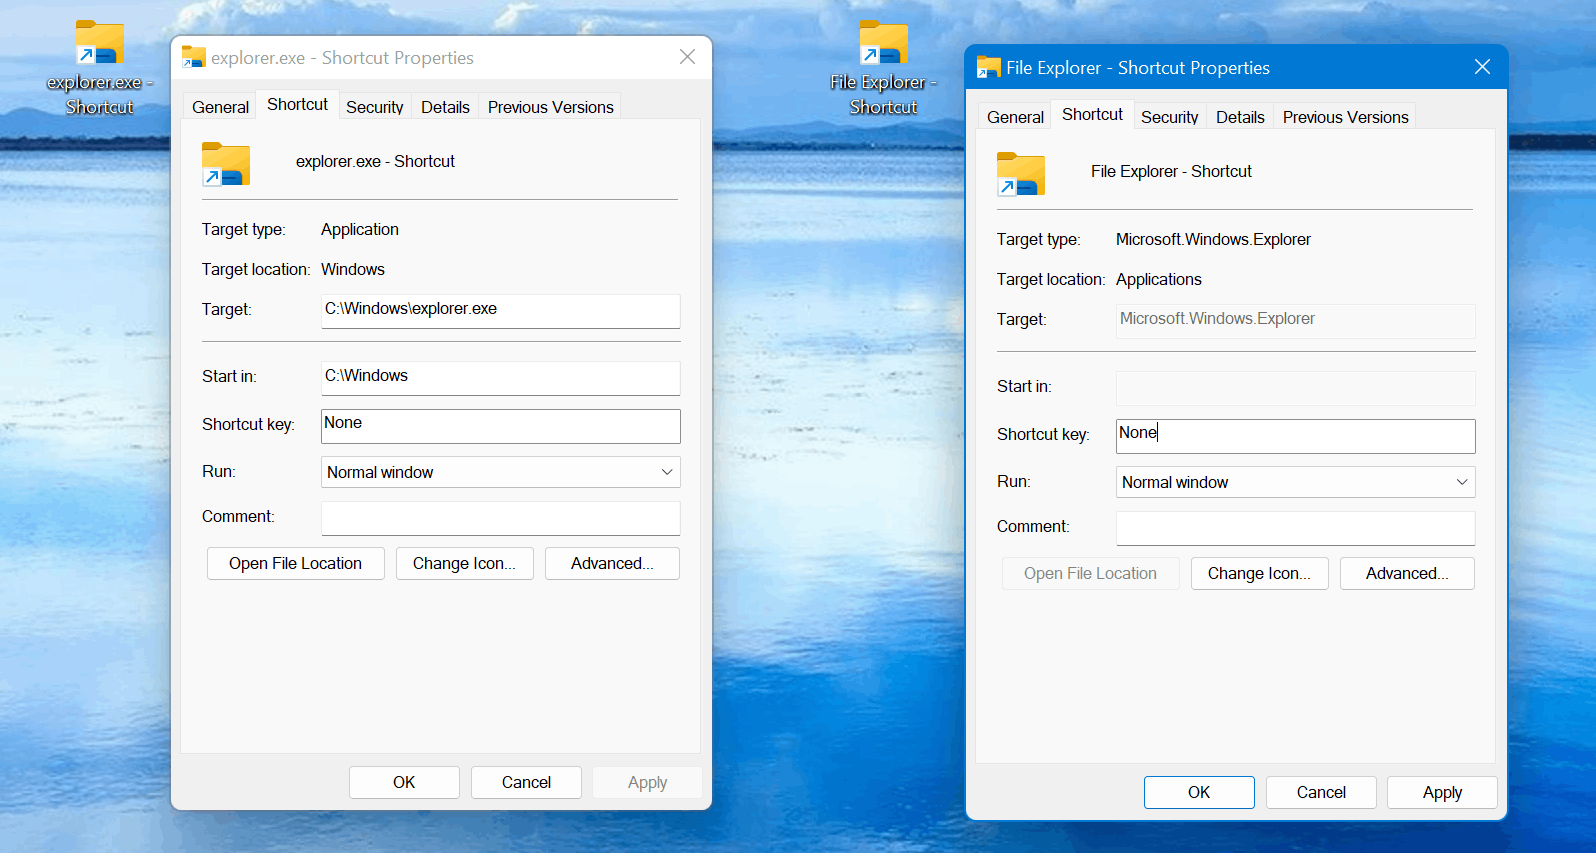Click the large shortcut icon in File Explorer dialog
The image size is (1596, 853).
(1021, 174)
